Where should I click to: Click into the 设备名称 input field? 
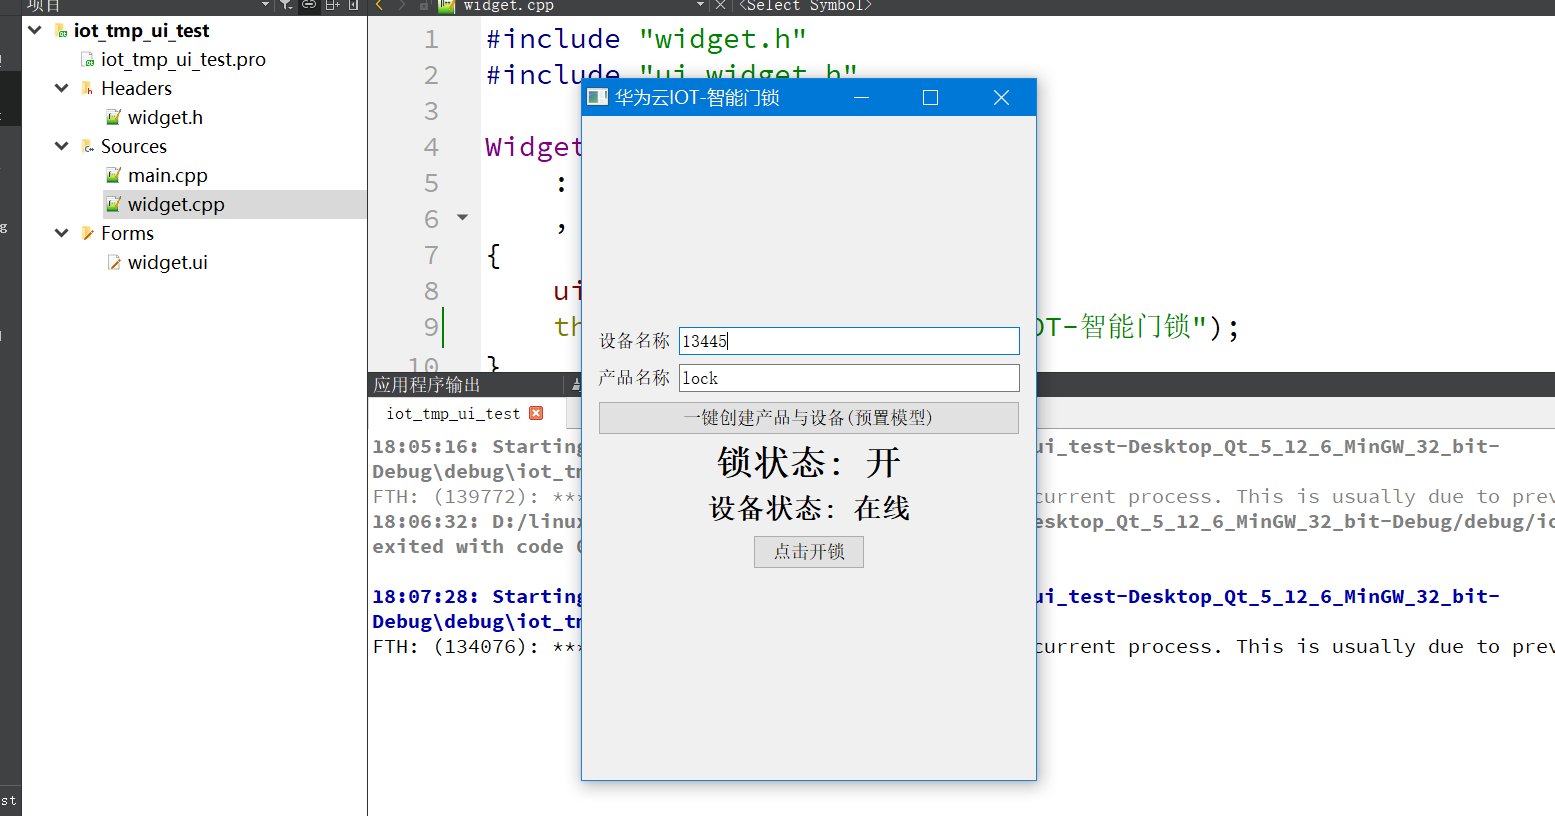pos(849,341)
